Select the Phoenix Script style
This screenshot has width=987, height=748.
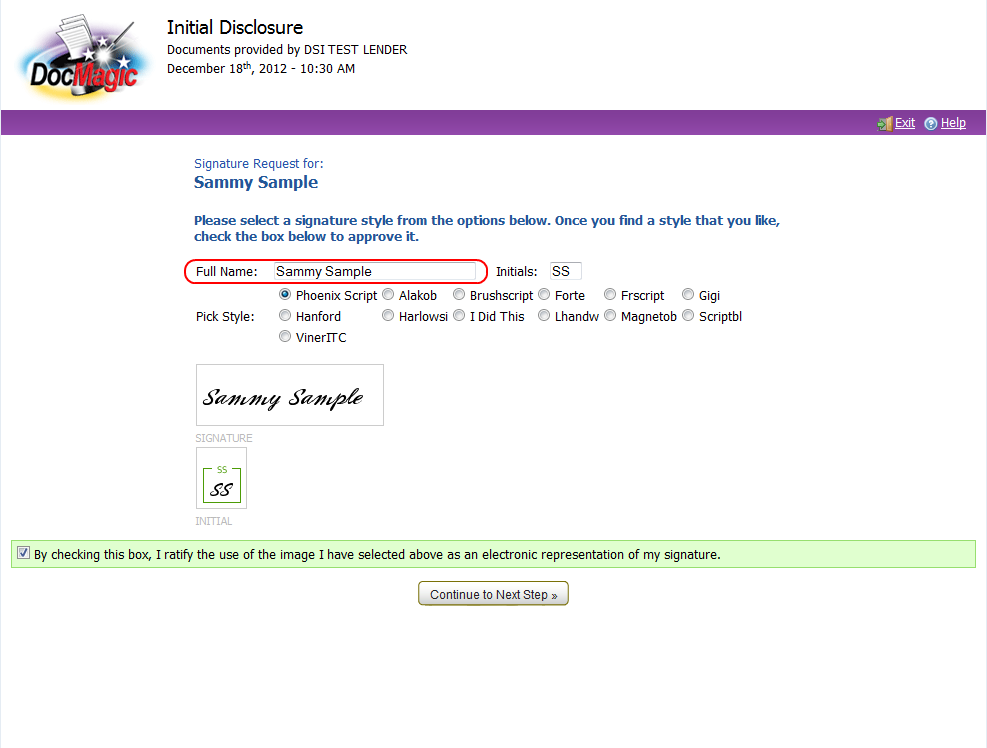(286, 295)
